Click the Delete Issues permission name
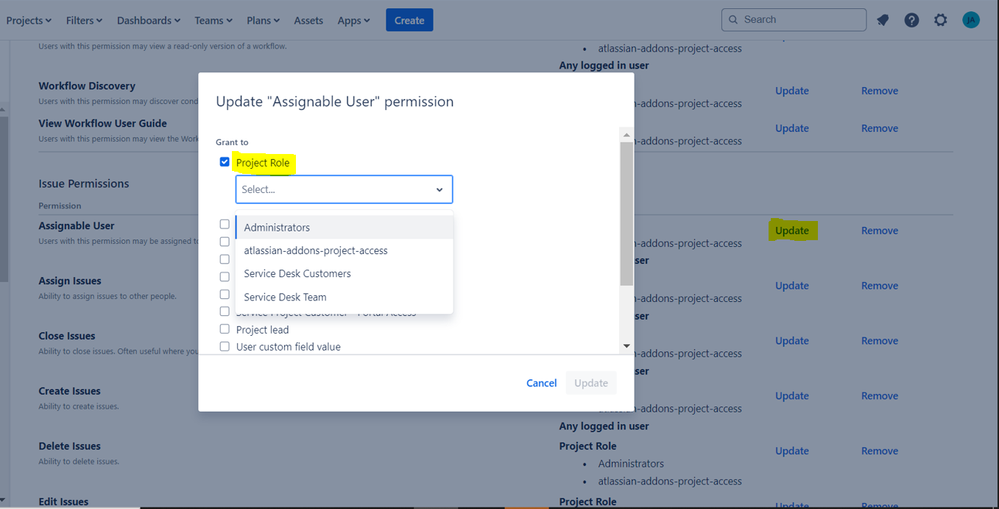 coord(69,446)
